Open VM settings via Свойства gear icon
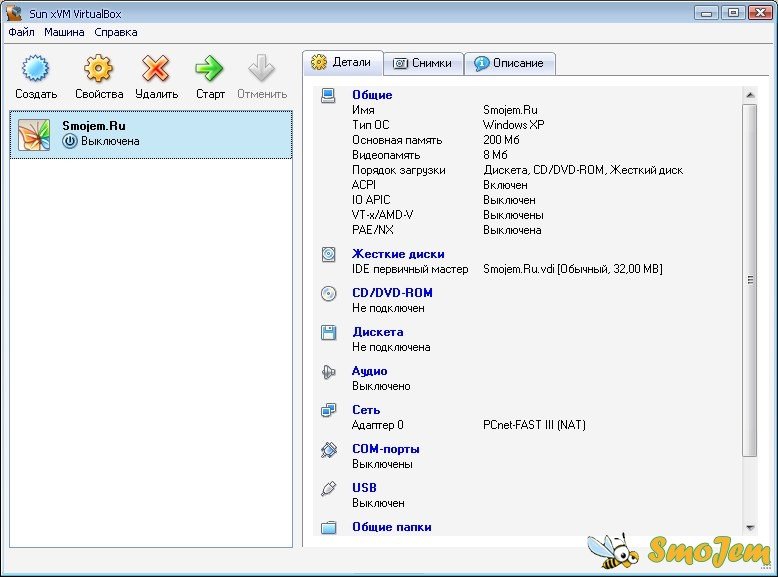Viewport: 778px width, 577px height. click(98, 69)
